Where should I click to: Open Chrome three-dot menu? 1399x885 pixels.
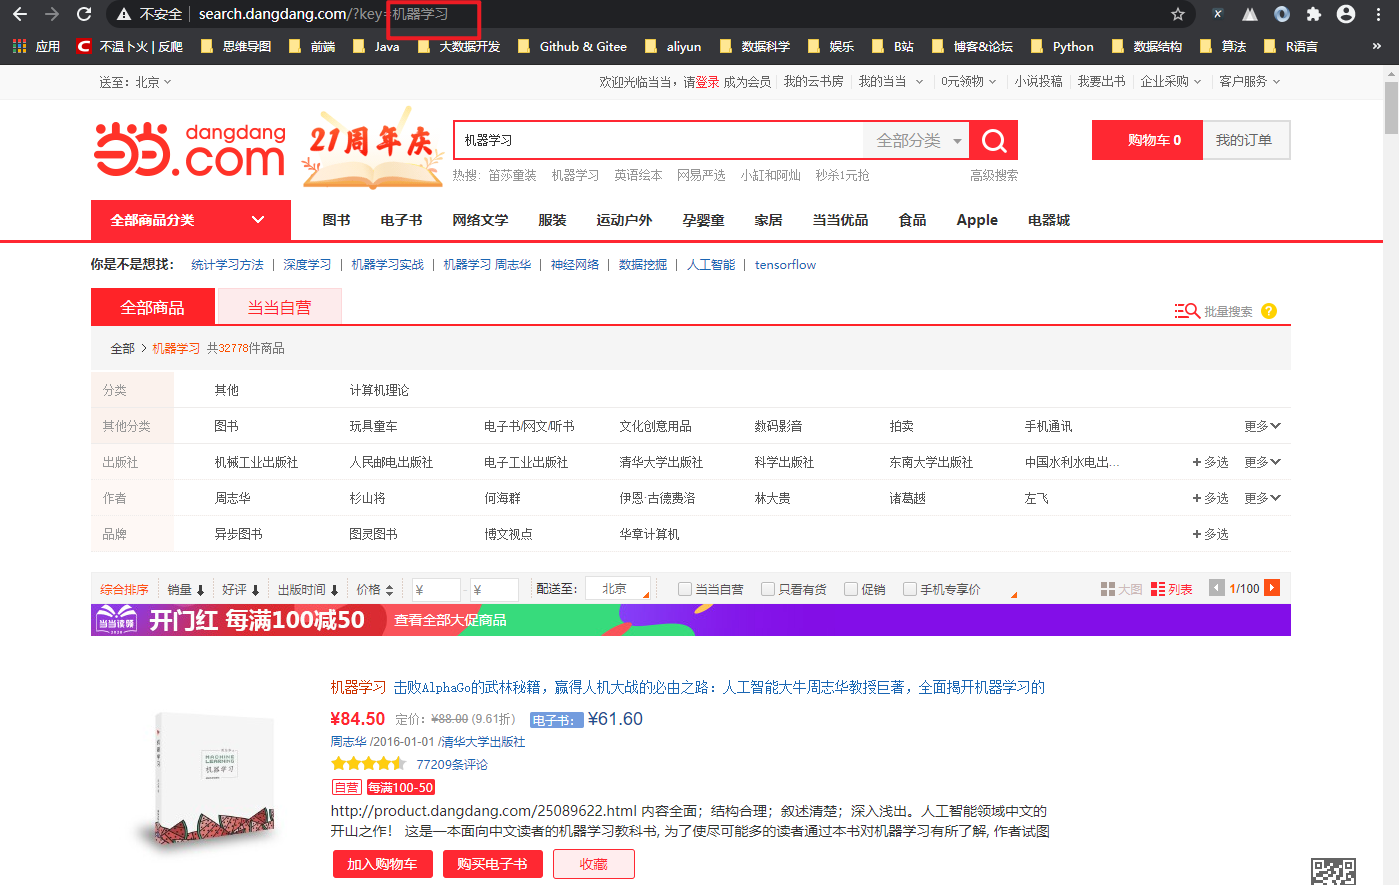1380,14
